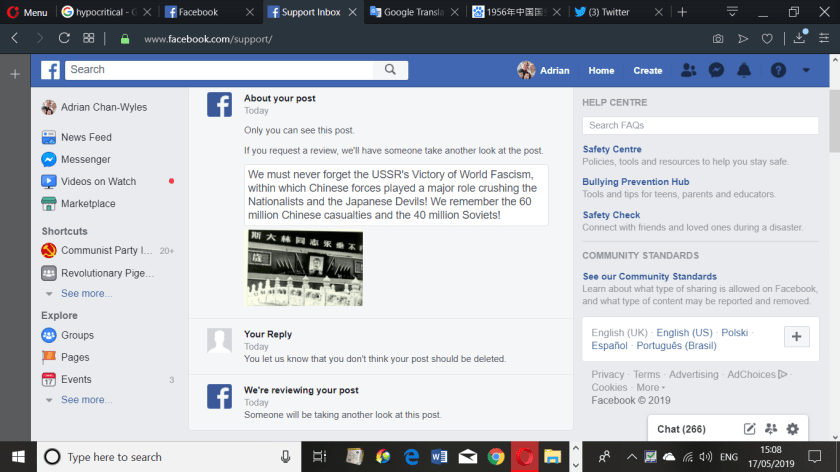Open Chrome from the taskbar

pos(496,457)
